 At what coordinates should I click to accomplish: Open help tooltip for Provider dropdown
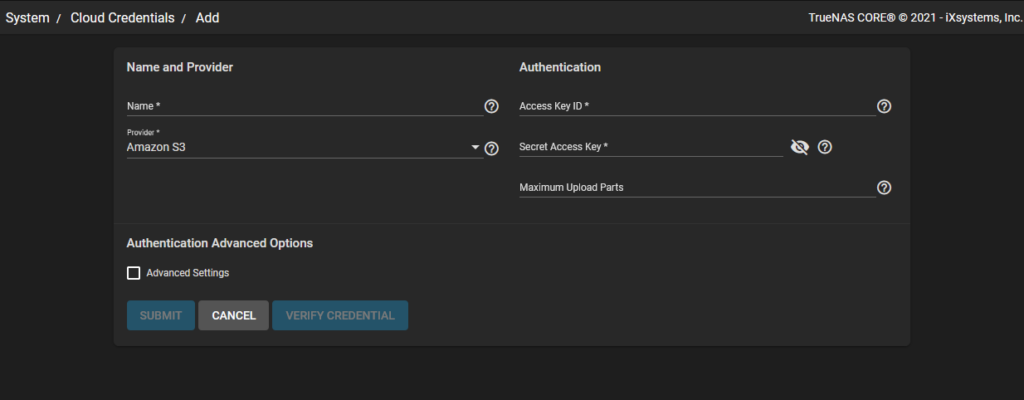(x=492, y=149)
